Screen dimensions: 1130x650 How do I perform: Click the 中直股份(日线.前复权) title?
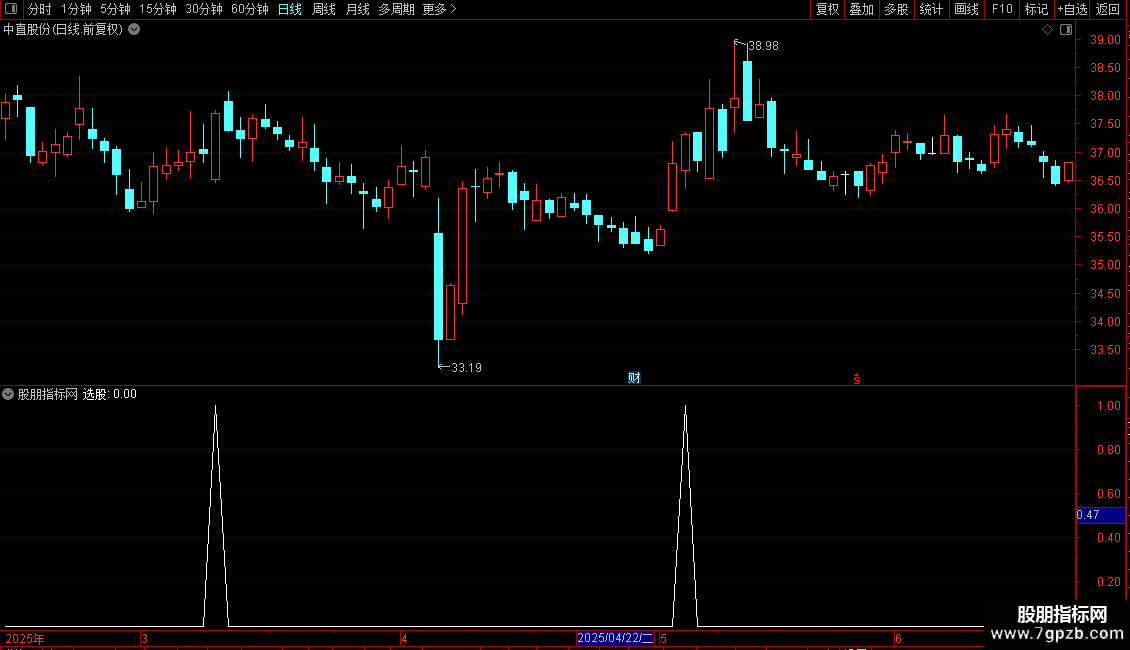pyautogui.click(x=63, y=30)
